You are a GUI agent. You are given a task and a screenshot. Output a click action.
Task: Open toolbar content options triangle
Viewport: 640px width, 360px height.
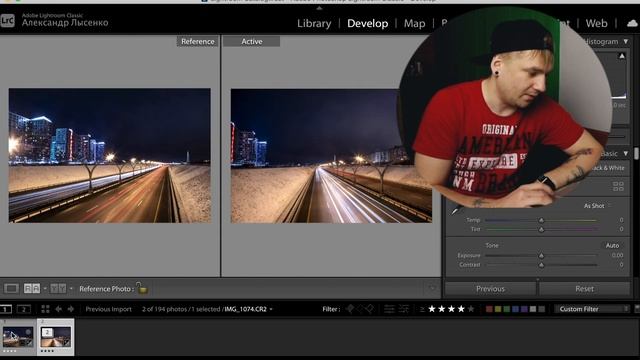point(433,289)
